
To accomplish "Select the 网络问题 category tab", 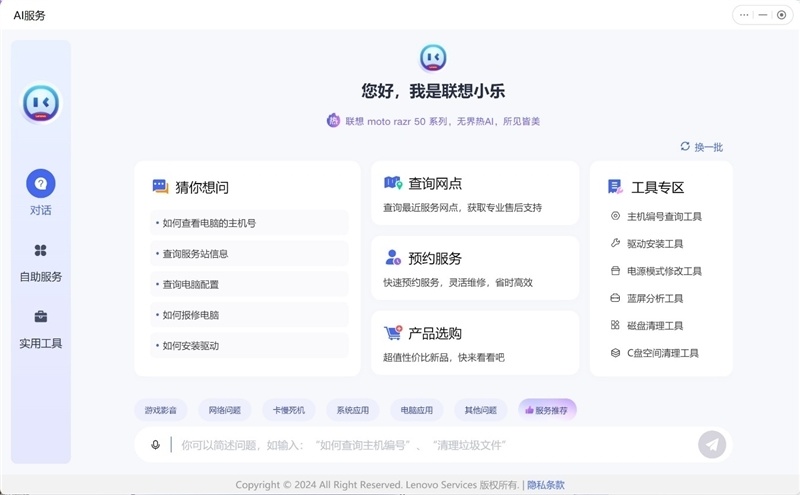I will 224,410.
